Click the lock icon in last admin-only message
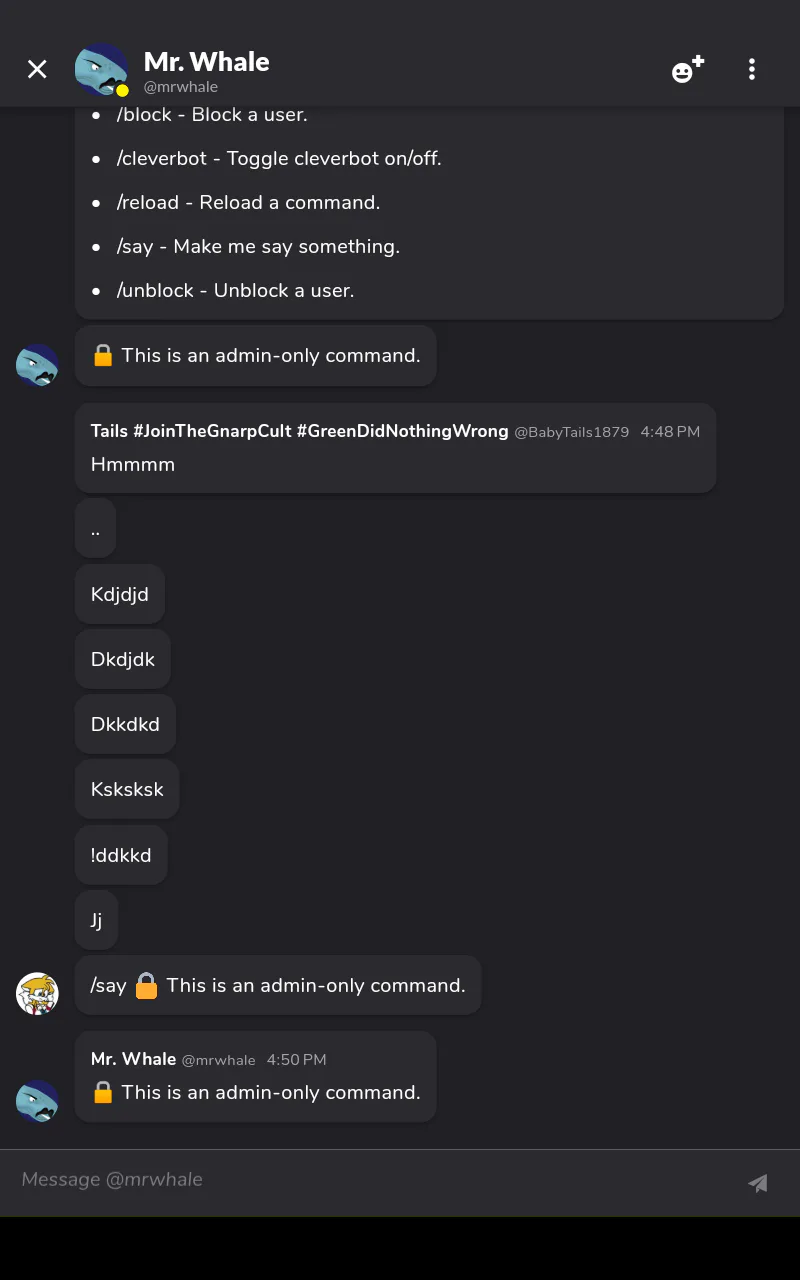 (103, 1093)
